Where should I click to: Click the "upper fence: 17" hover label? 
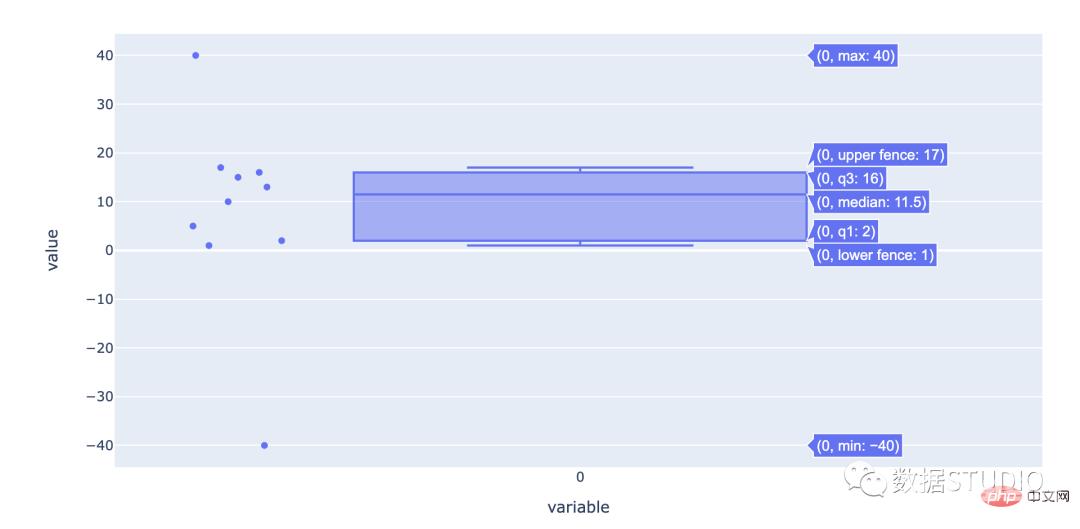pyautogui.click(x=880, y=154)
